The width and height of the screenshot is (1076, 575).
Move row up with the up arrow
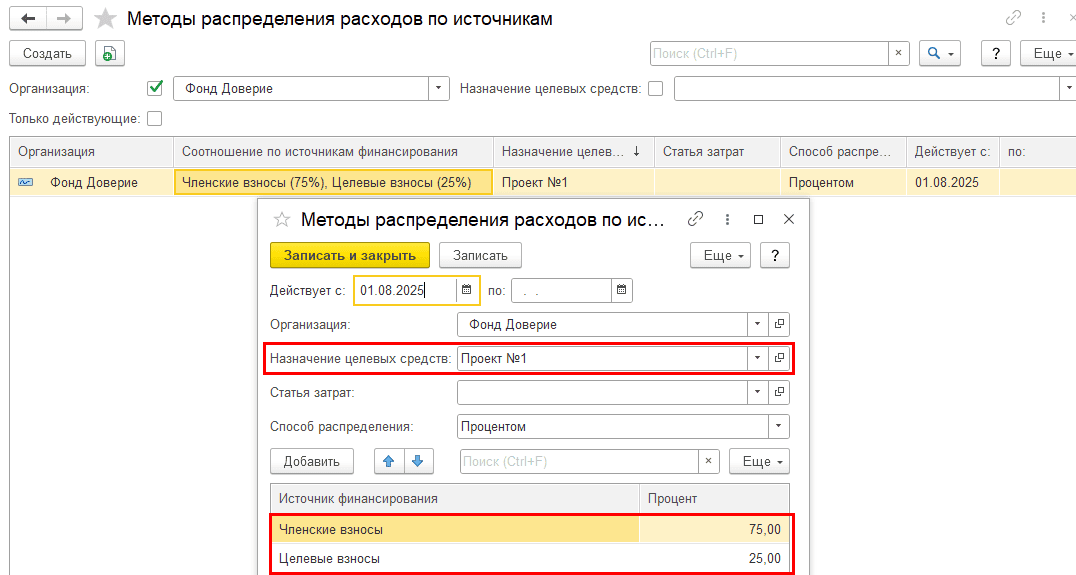point(388,461)
